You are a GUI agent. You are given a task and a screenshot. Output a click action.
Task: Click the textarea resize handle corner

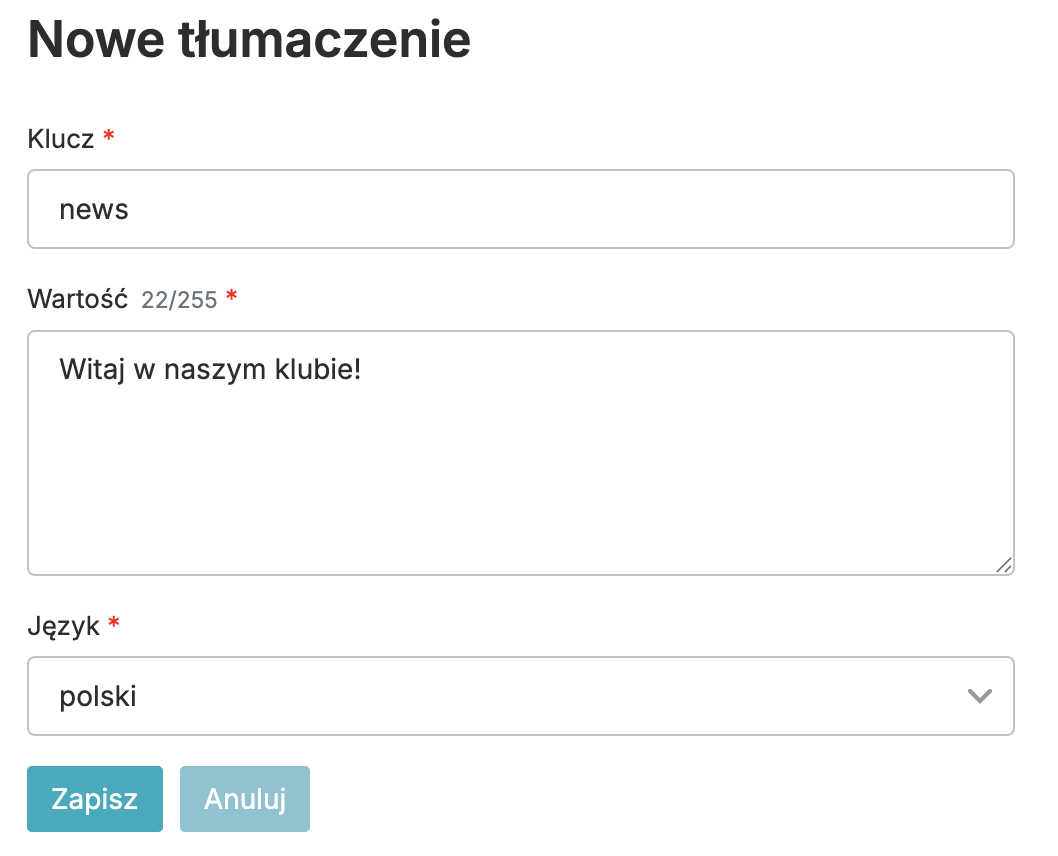point(1003,565)
